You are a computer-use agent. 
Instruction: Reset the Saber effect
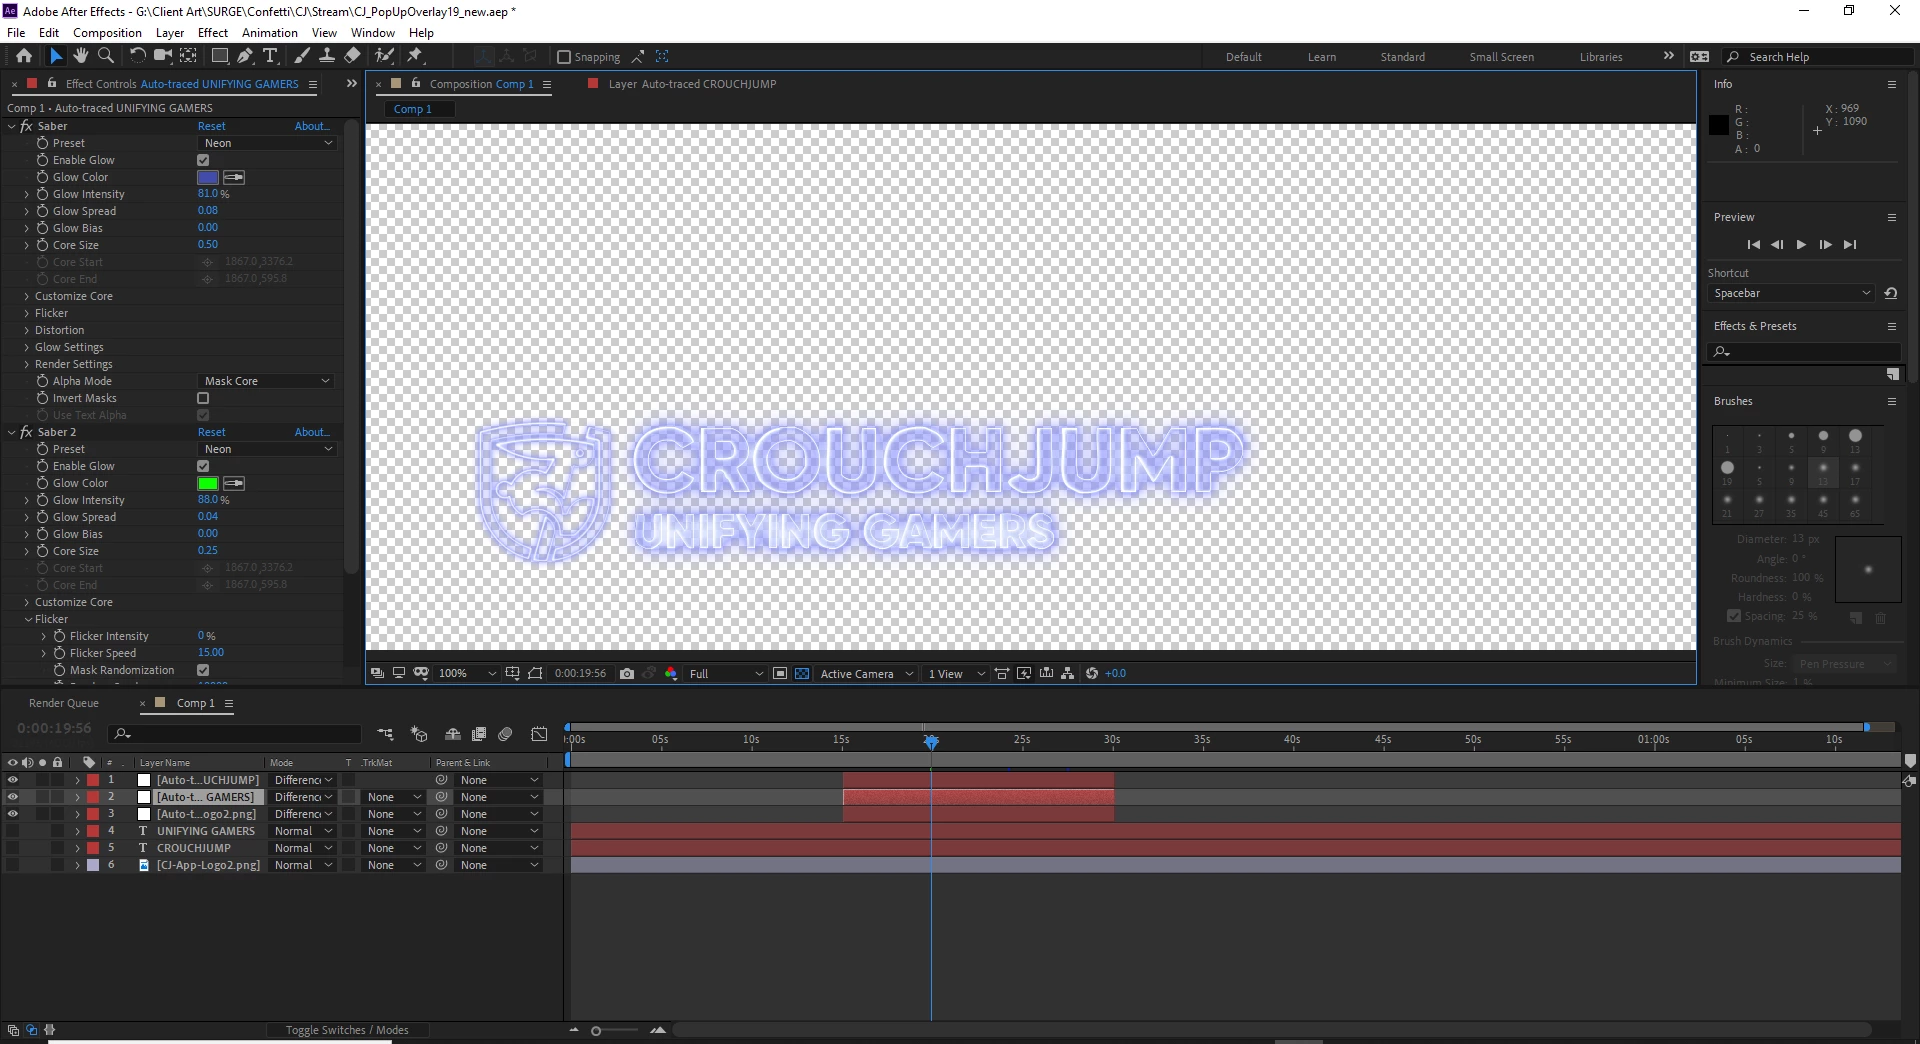(211, 126)
